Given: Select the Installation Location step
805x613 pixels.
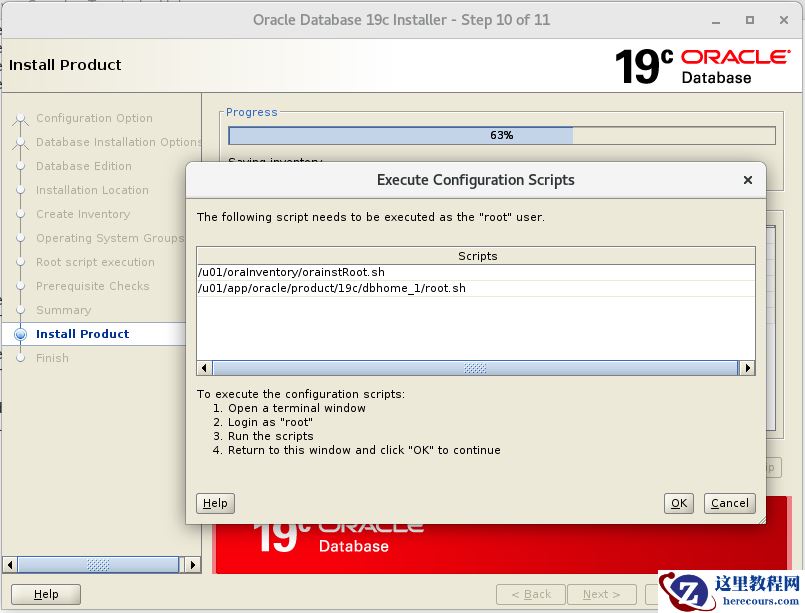Looking at the screenshot, I should coord(92,190).
